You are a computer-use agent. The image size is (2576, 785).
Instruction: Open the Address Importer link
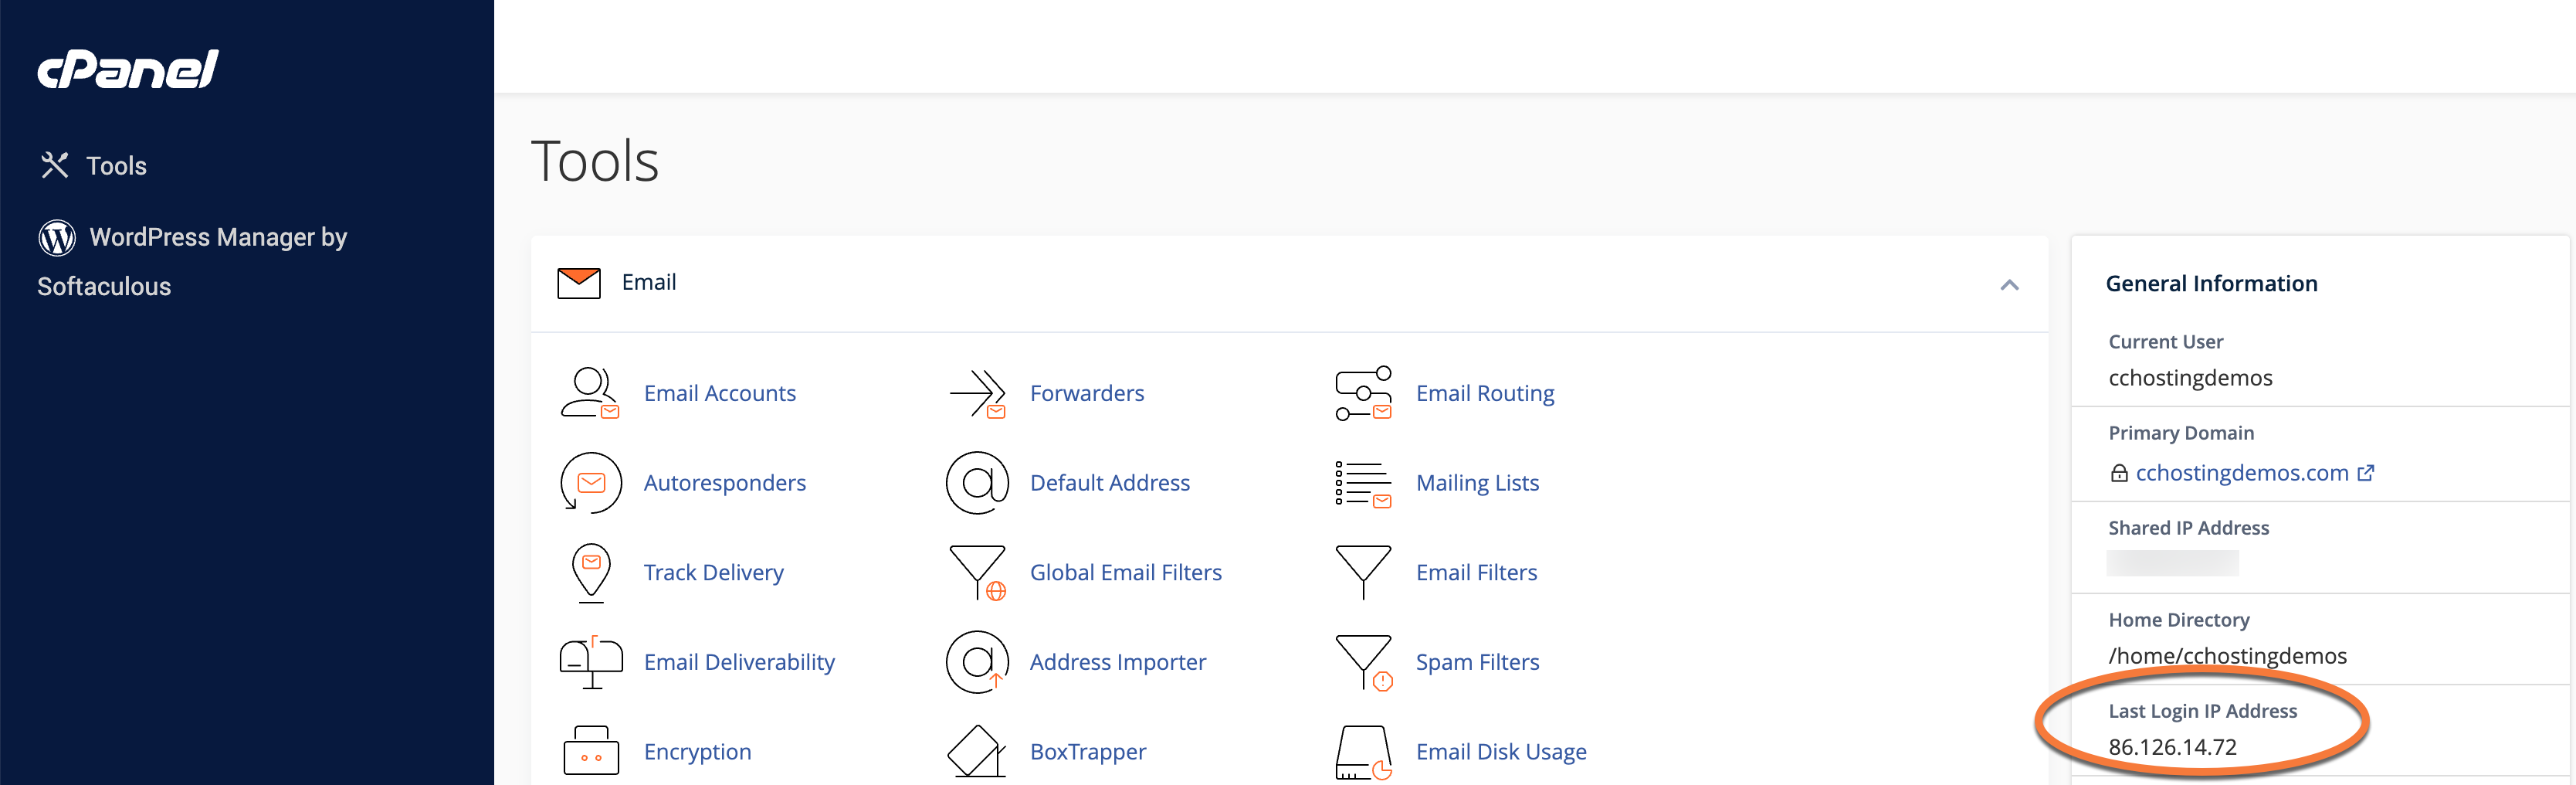tap(1117, 662)
